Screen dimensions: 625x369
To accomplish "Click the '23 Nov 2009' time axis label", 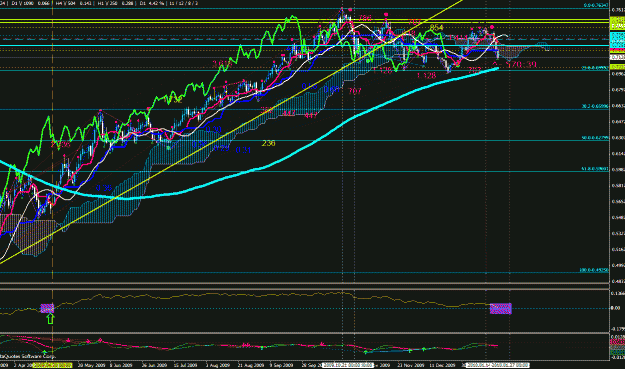I will point(411,365).
